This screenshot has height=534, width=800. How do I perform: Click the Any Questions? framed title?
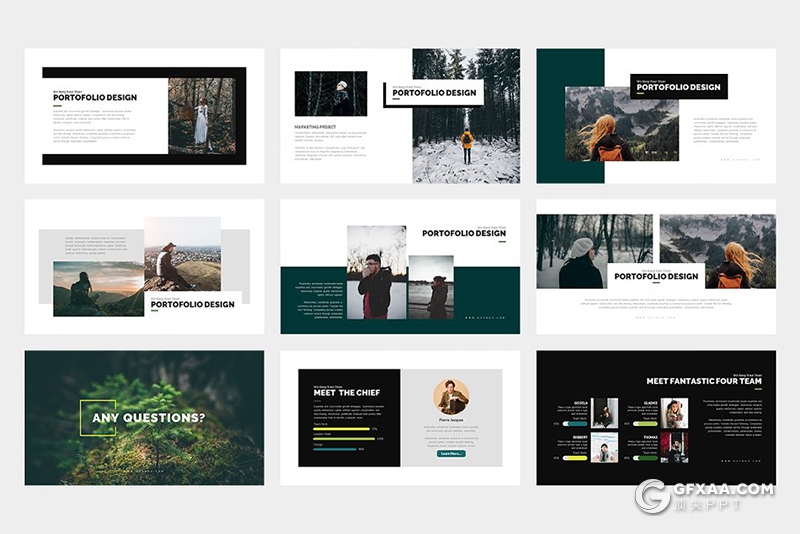point(149,417)
